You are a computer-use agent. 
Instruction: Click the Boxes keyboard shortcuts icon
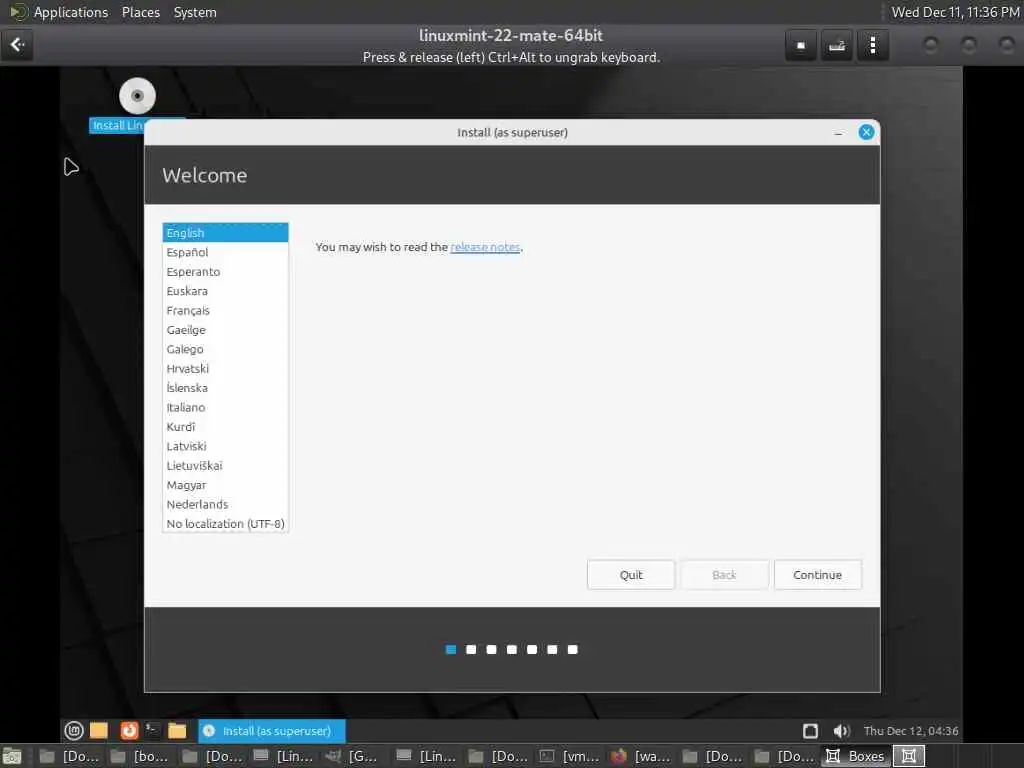pos(837,45)
